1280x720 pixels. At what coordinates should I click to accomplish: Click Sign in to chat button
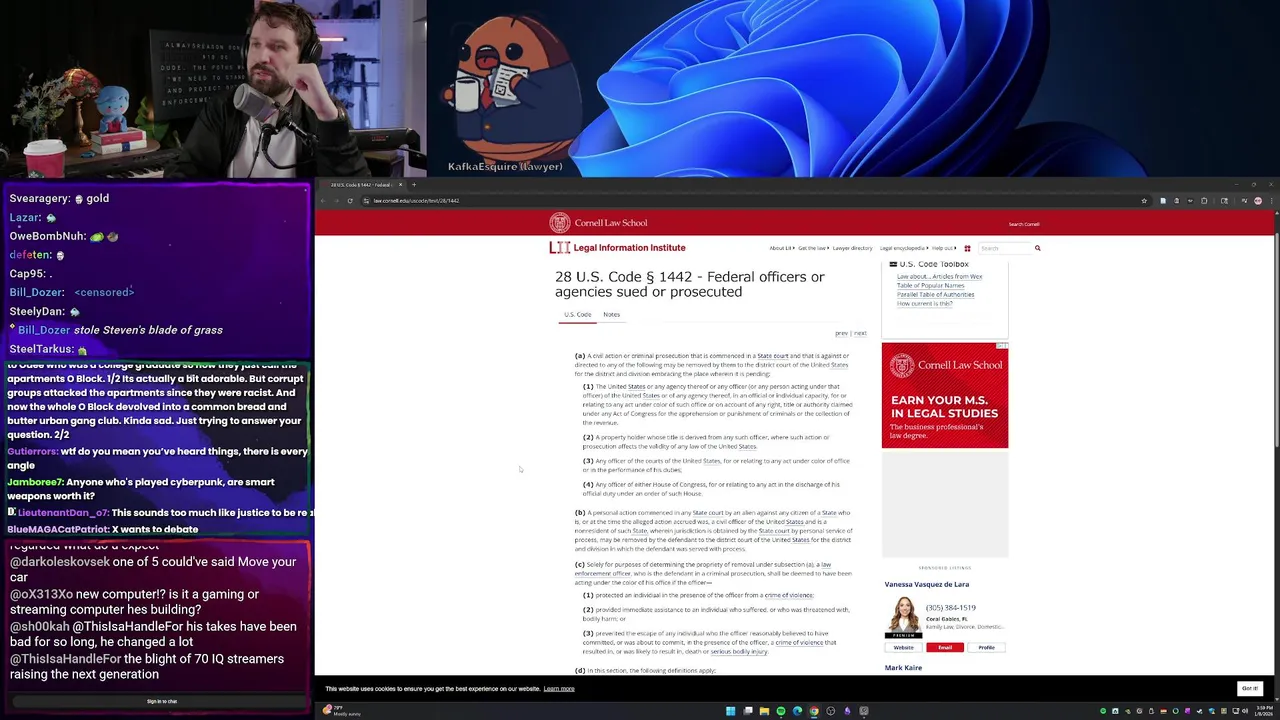[161, 701]
